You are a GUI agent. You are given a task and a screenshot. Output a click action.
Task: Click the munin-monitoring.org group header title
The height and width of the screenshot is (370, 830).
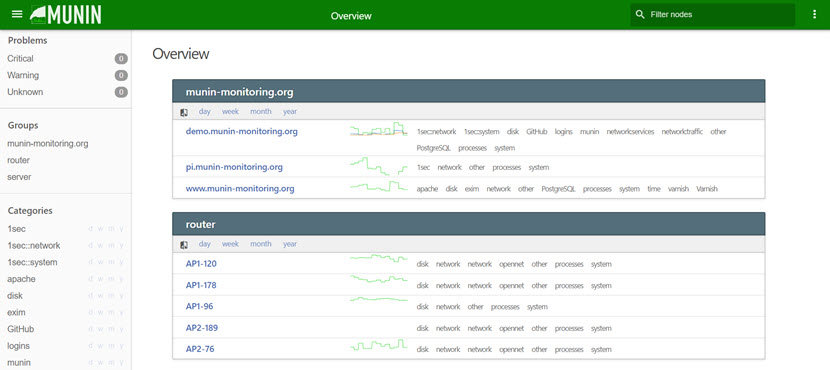[x=239, y=92]
